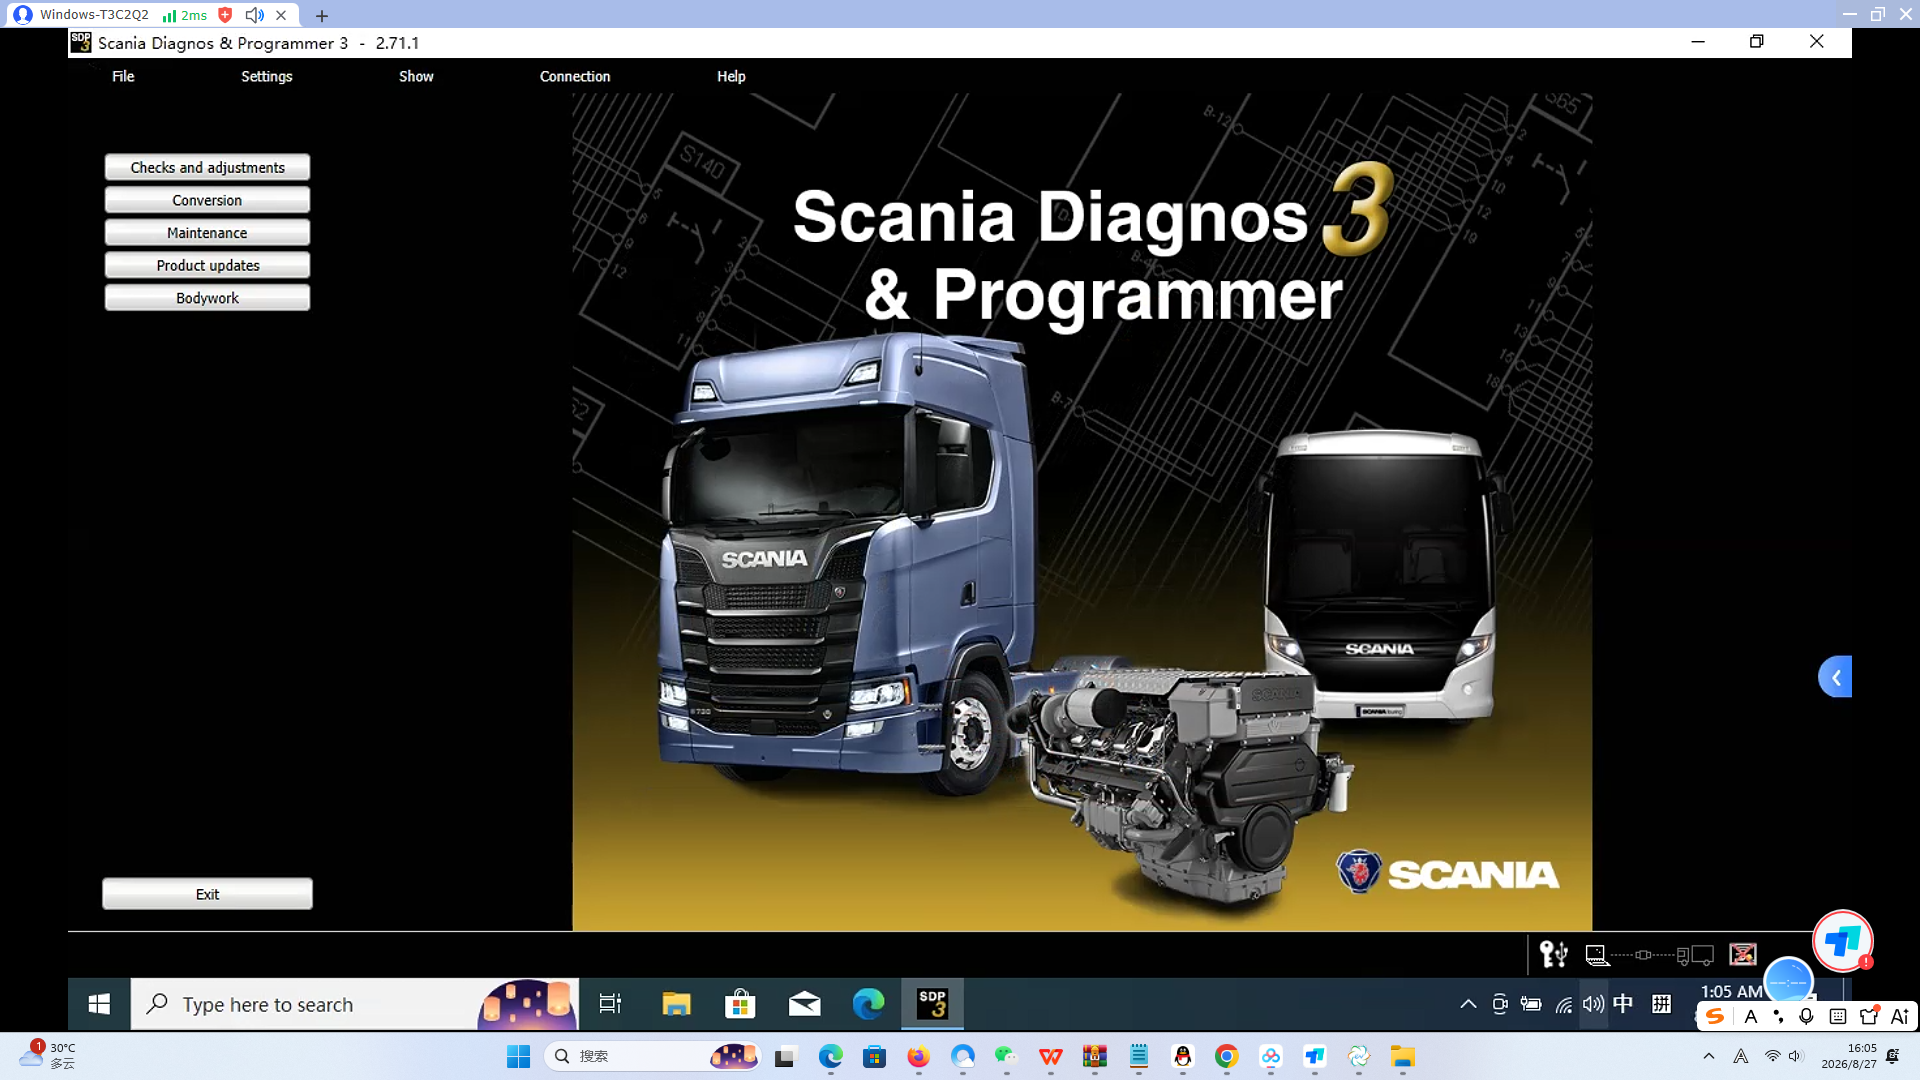Open Firefox from the host taskbar
1920x1080 pixels.
[x=918, y=1056]
